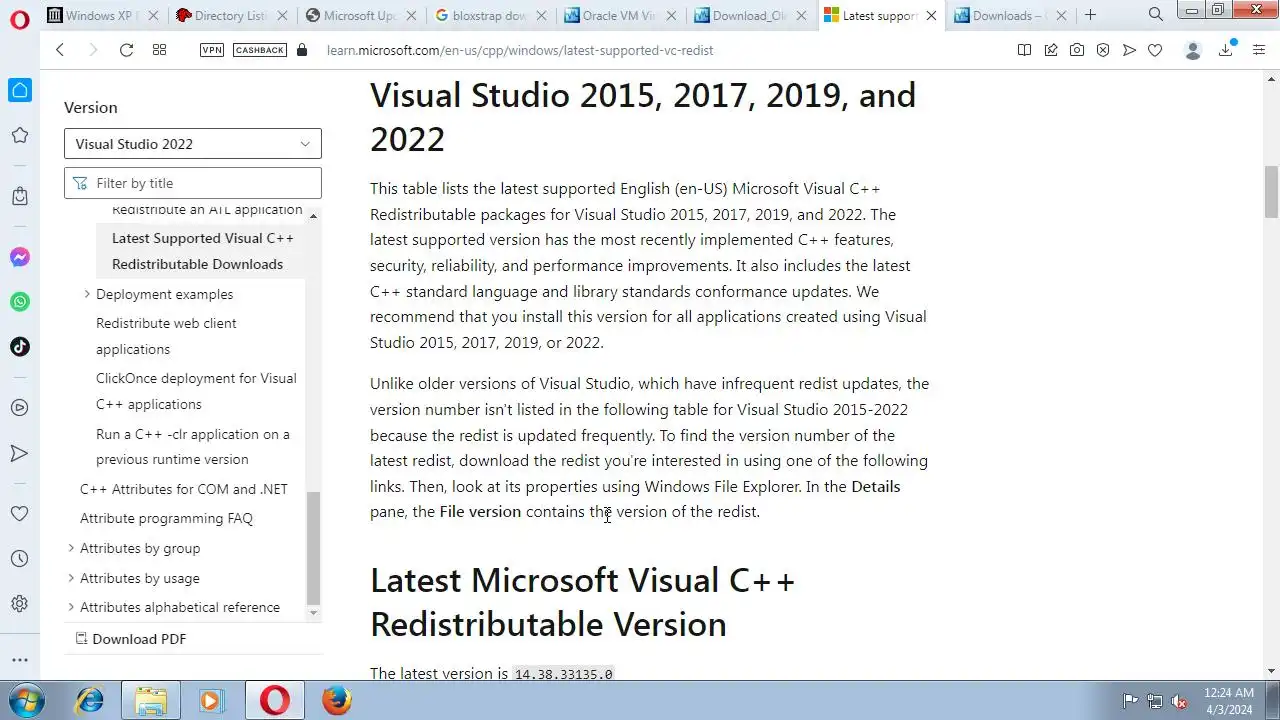View site security lock information
The height and width of the screenshot is (720, 1280).
(303, 50)
